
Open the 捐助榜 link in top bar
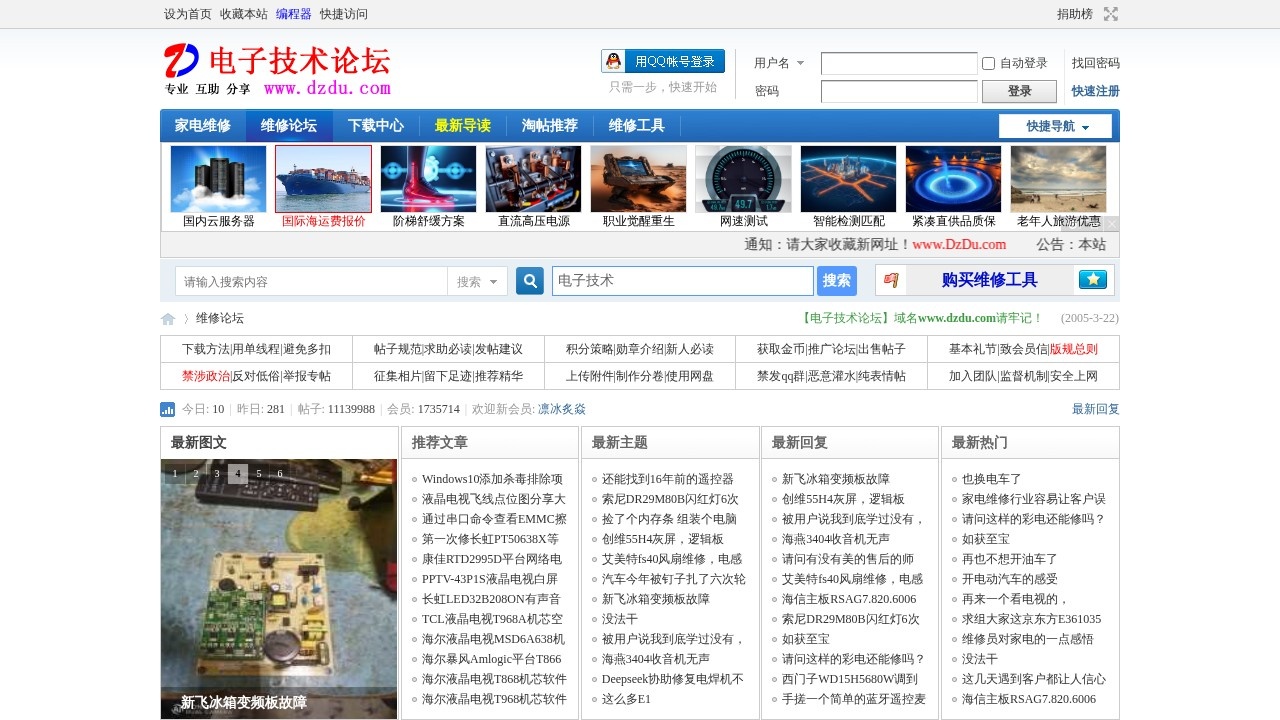coord(1075,14)
